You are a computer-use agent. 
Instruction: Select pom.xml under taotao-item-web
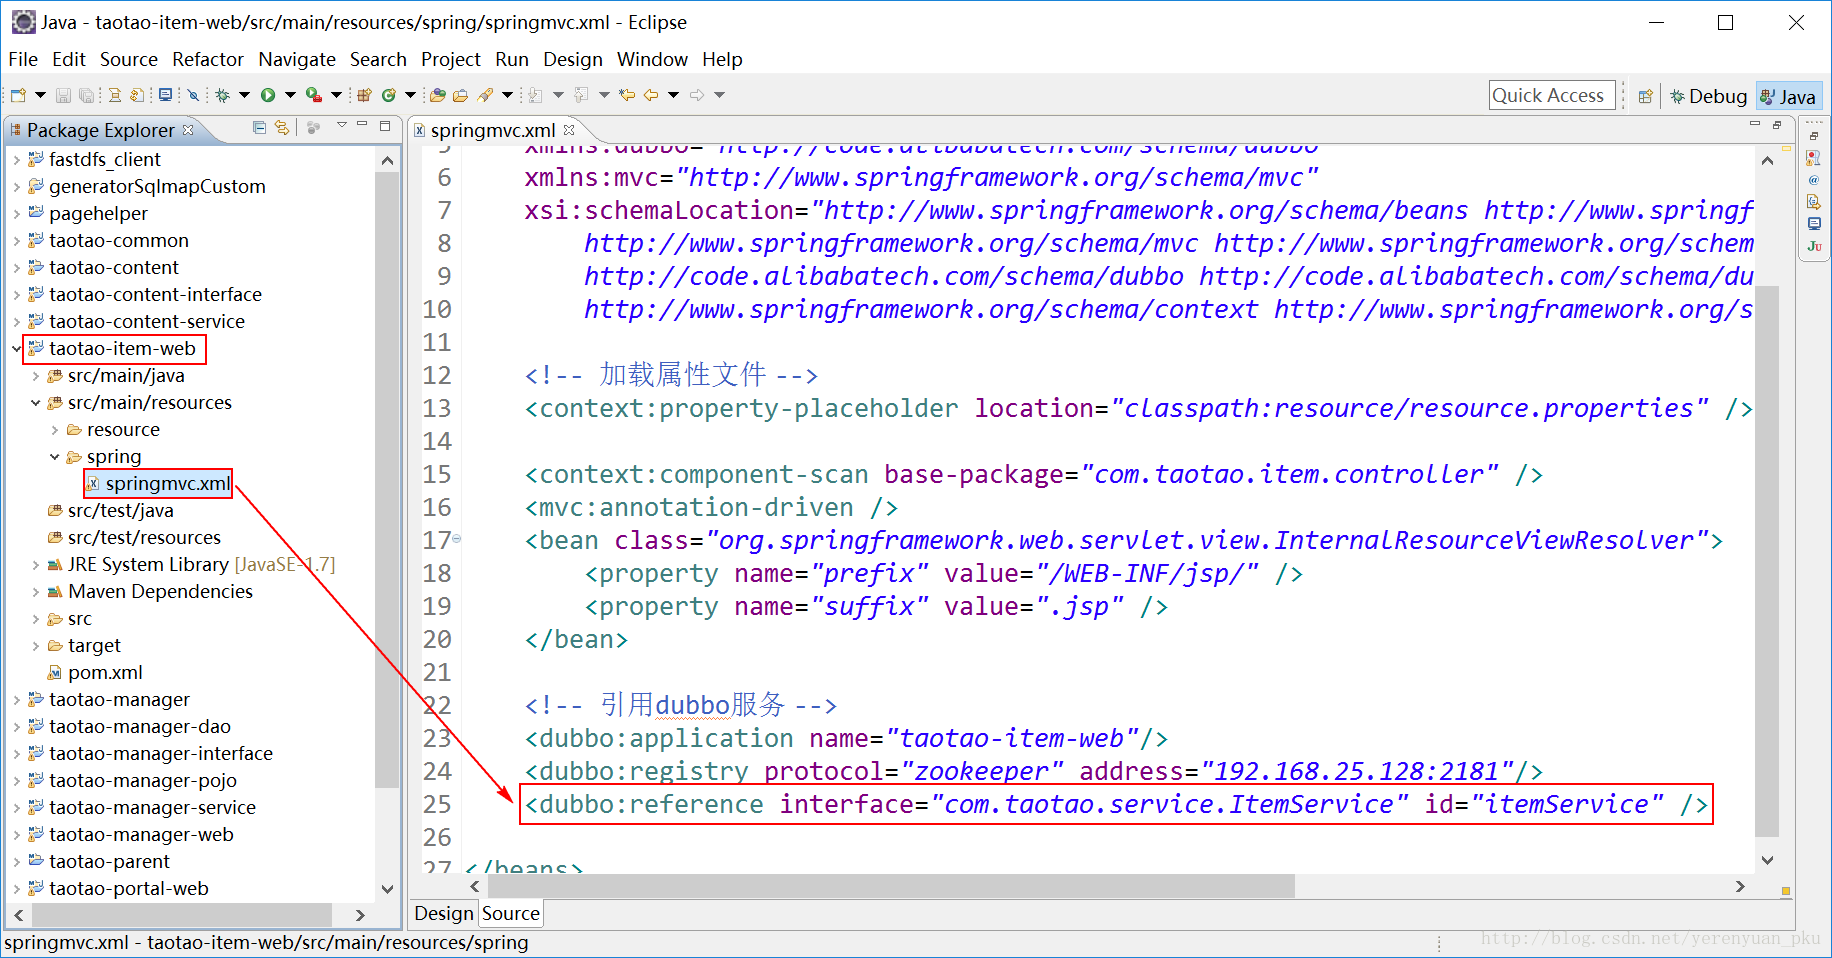pos(95,673)
